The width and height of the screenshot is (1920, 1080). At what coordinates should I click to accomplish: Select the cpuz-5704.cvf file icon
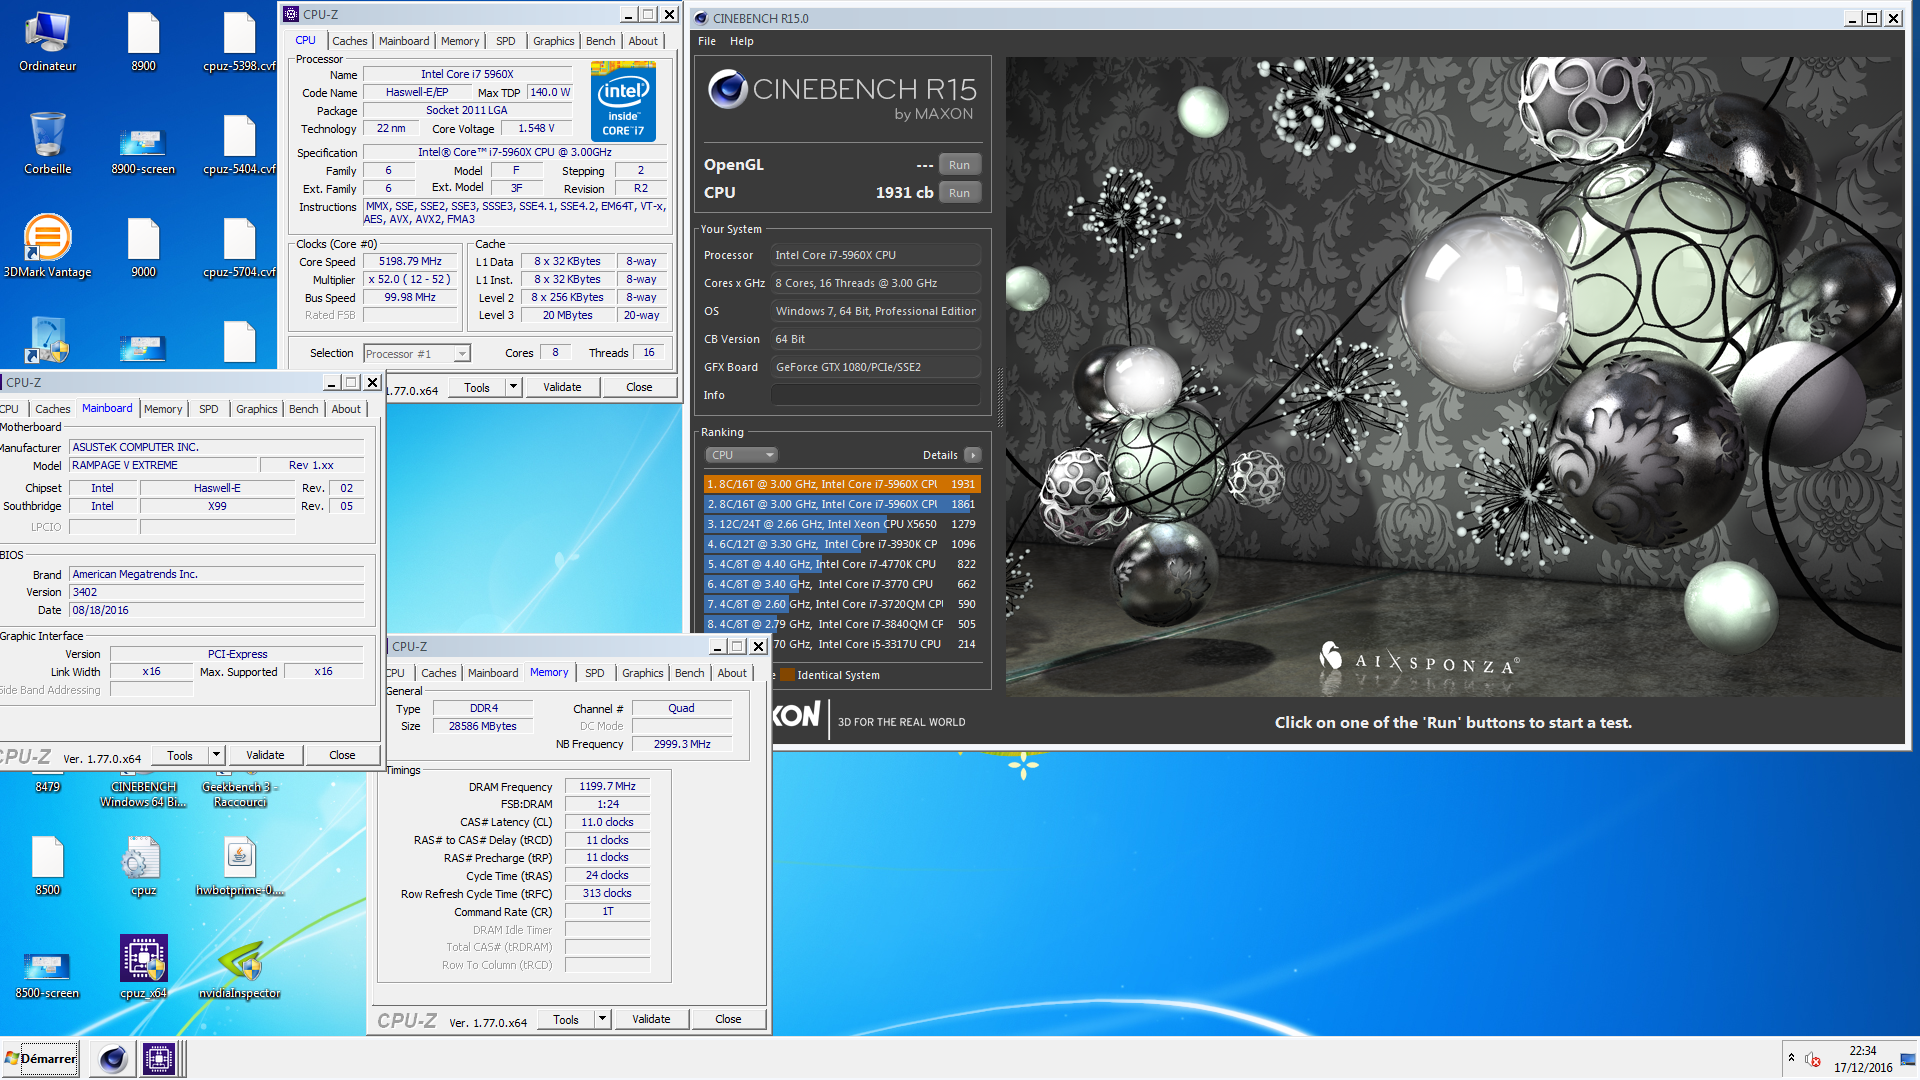coord(239,247)
